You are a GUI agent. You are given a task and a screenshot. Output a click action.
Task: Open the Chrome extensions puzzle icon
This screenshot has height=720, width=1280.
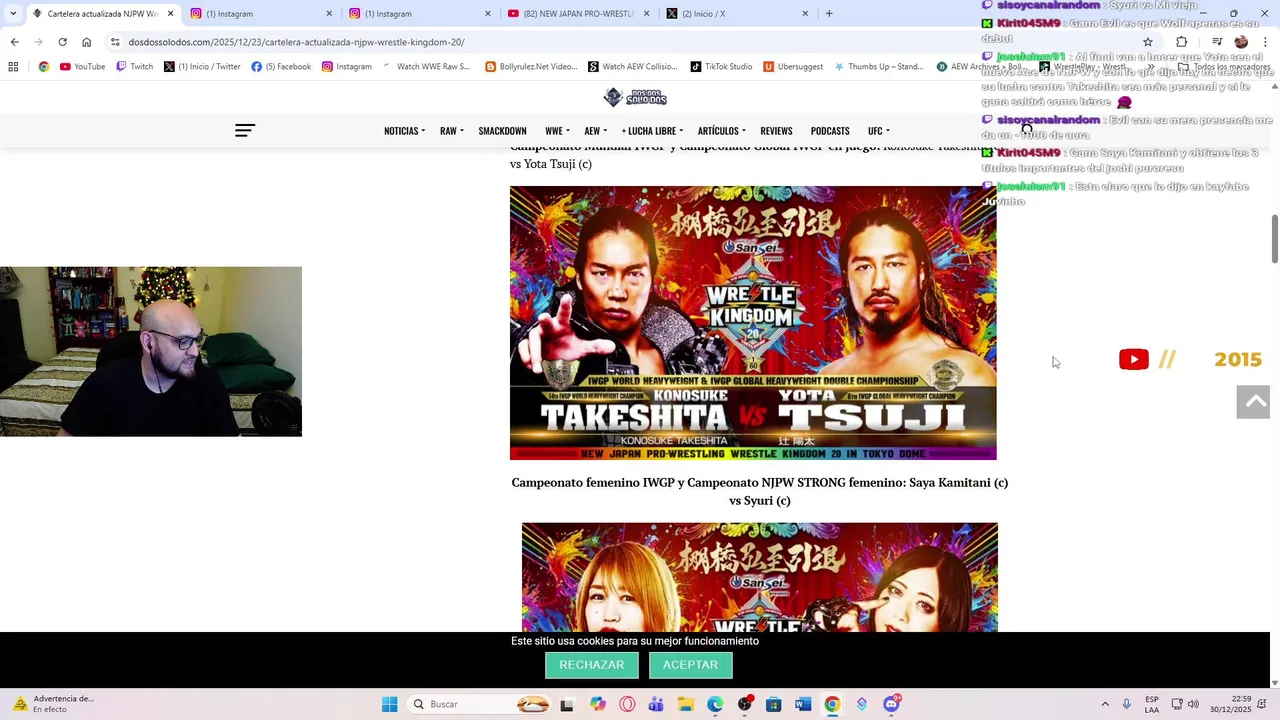tap(1181, 42)
